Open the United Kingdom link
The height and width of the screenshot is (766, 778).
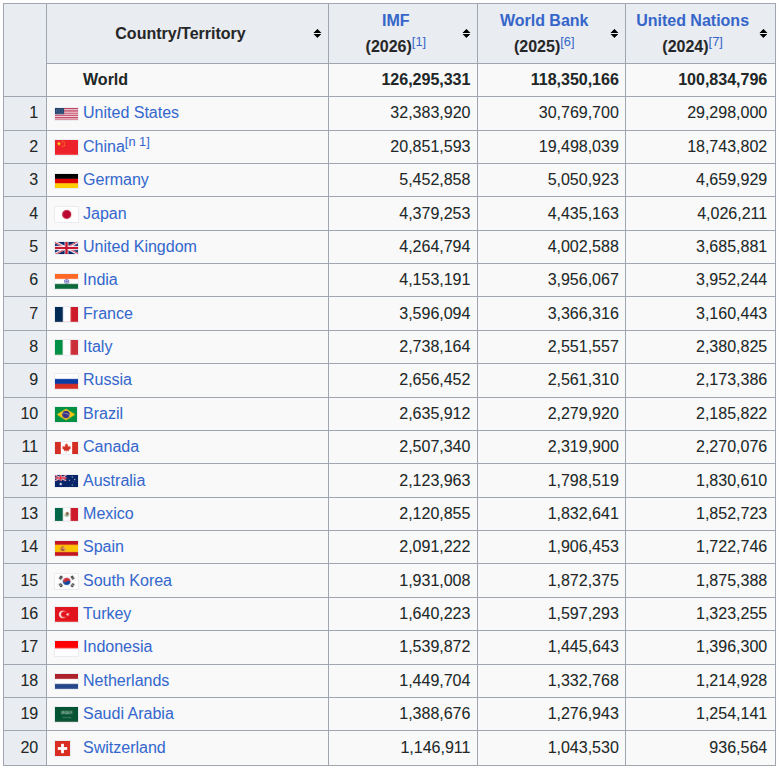click(x=140, y=247)
